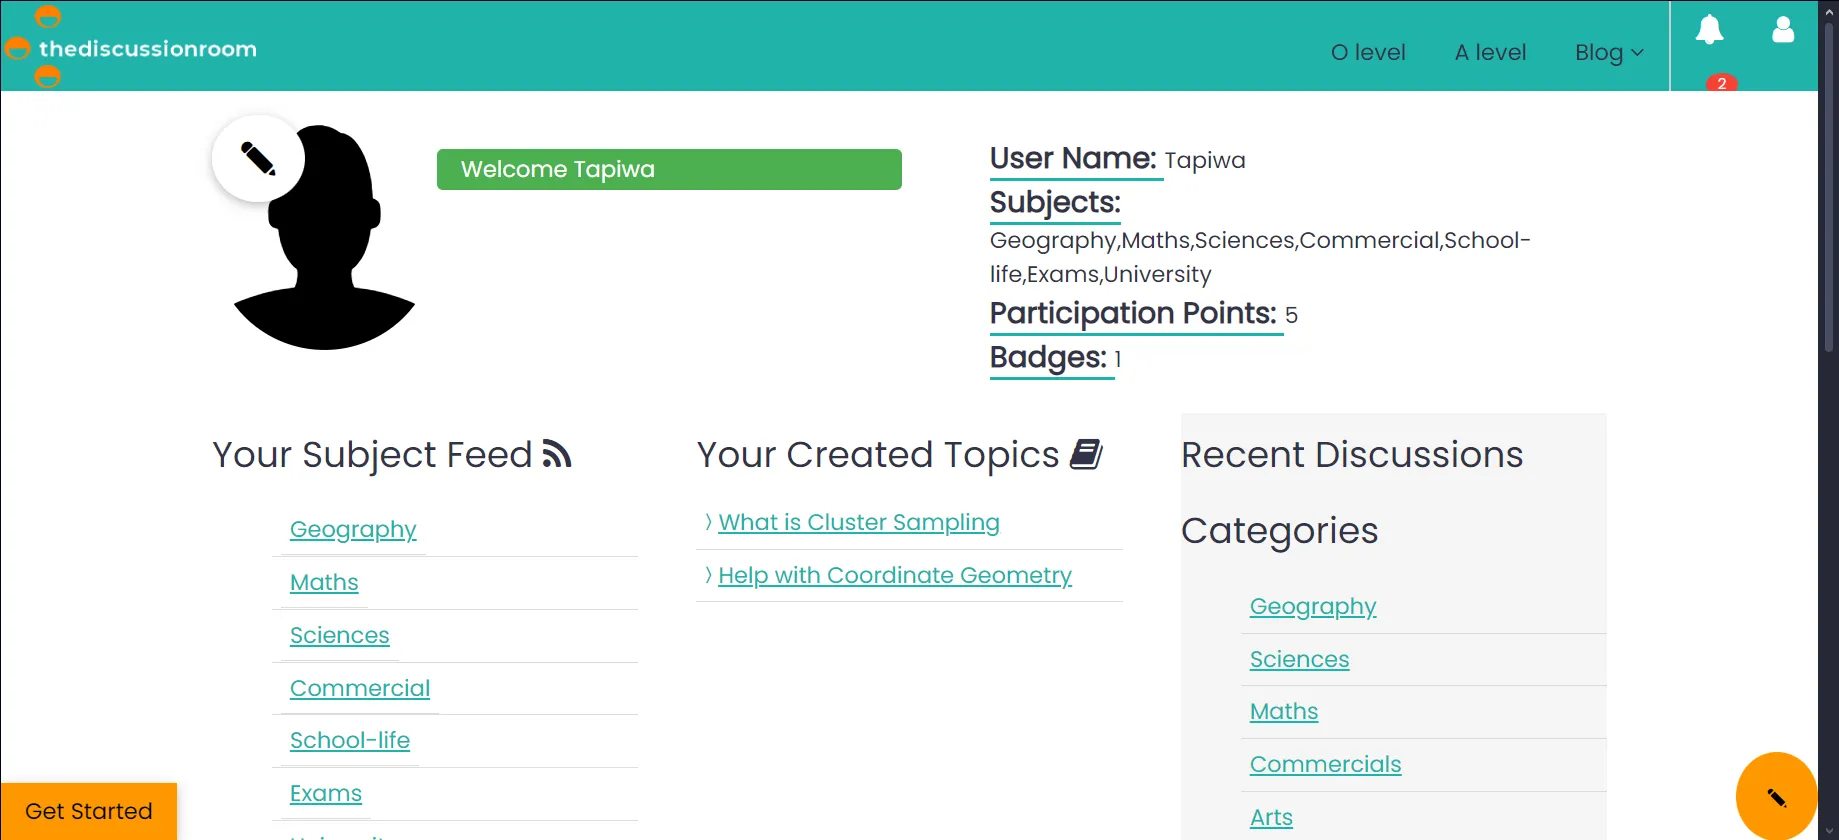Click the edit profile picture pencil icon

point(258,159)
